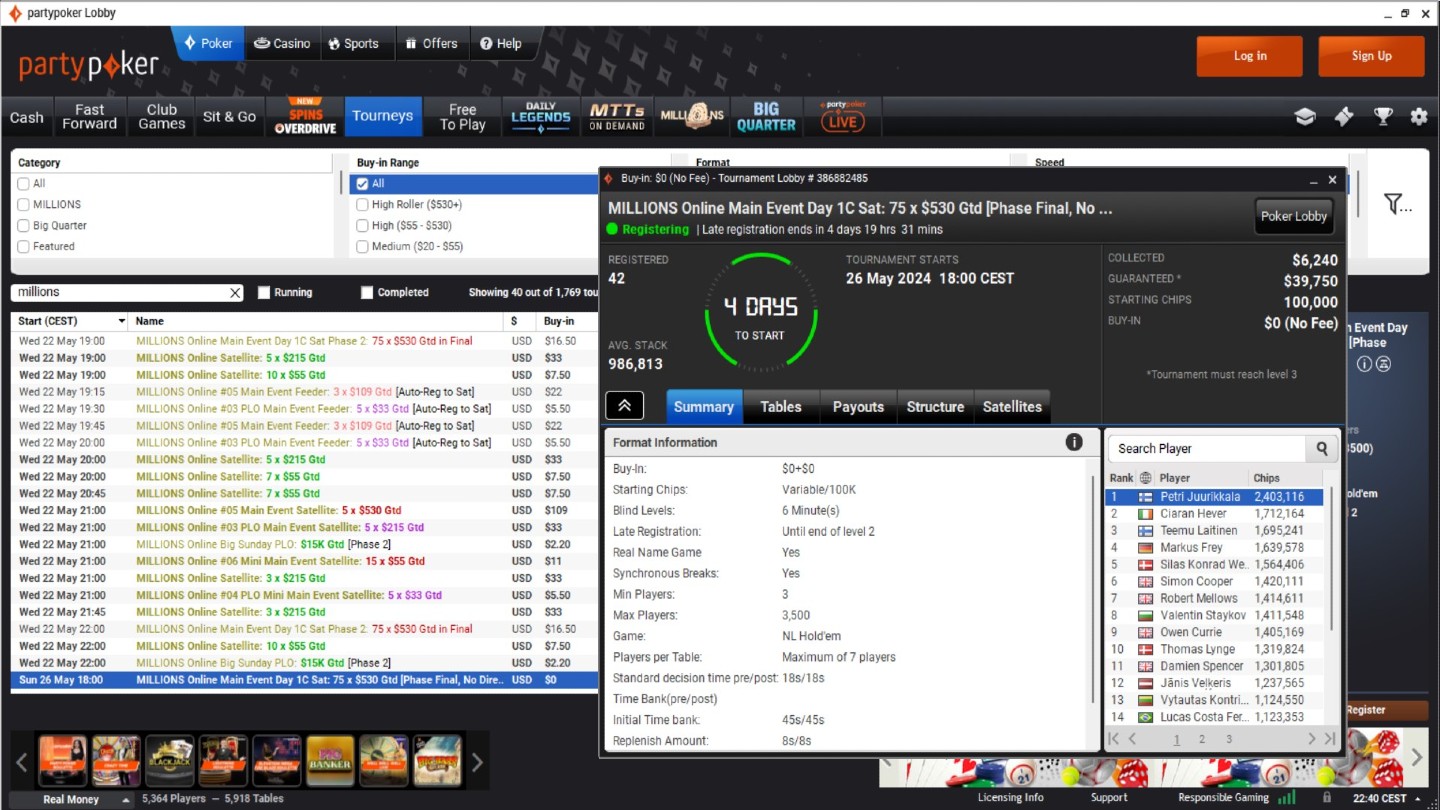Check the MILLIONS category checkbox
Screen dimensions: 1440x810
[23, 204]
